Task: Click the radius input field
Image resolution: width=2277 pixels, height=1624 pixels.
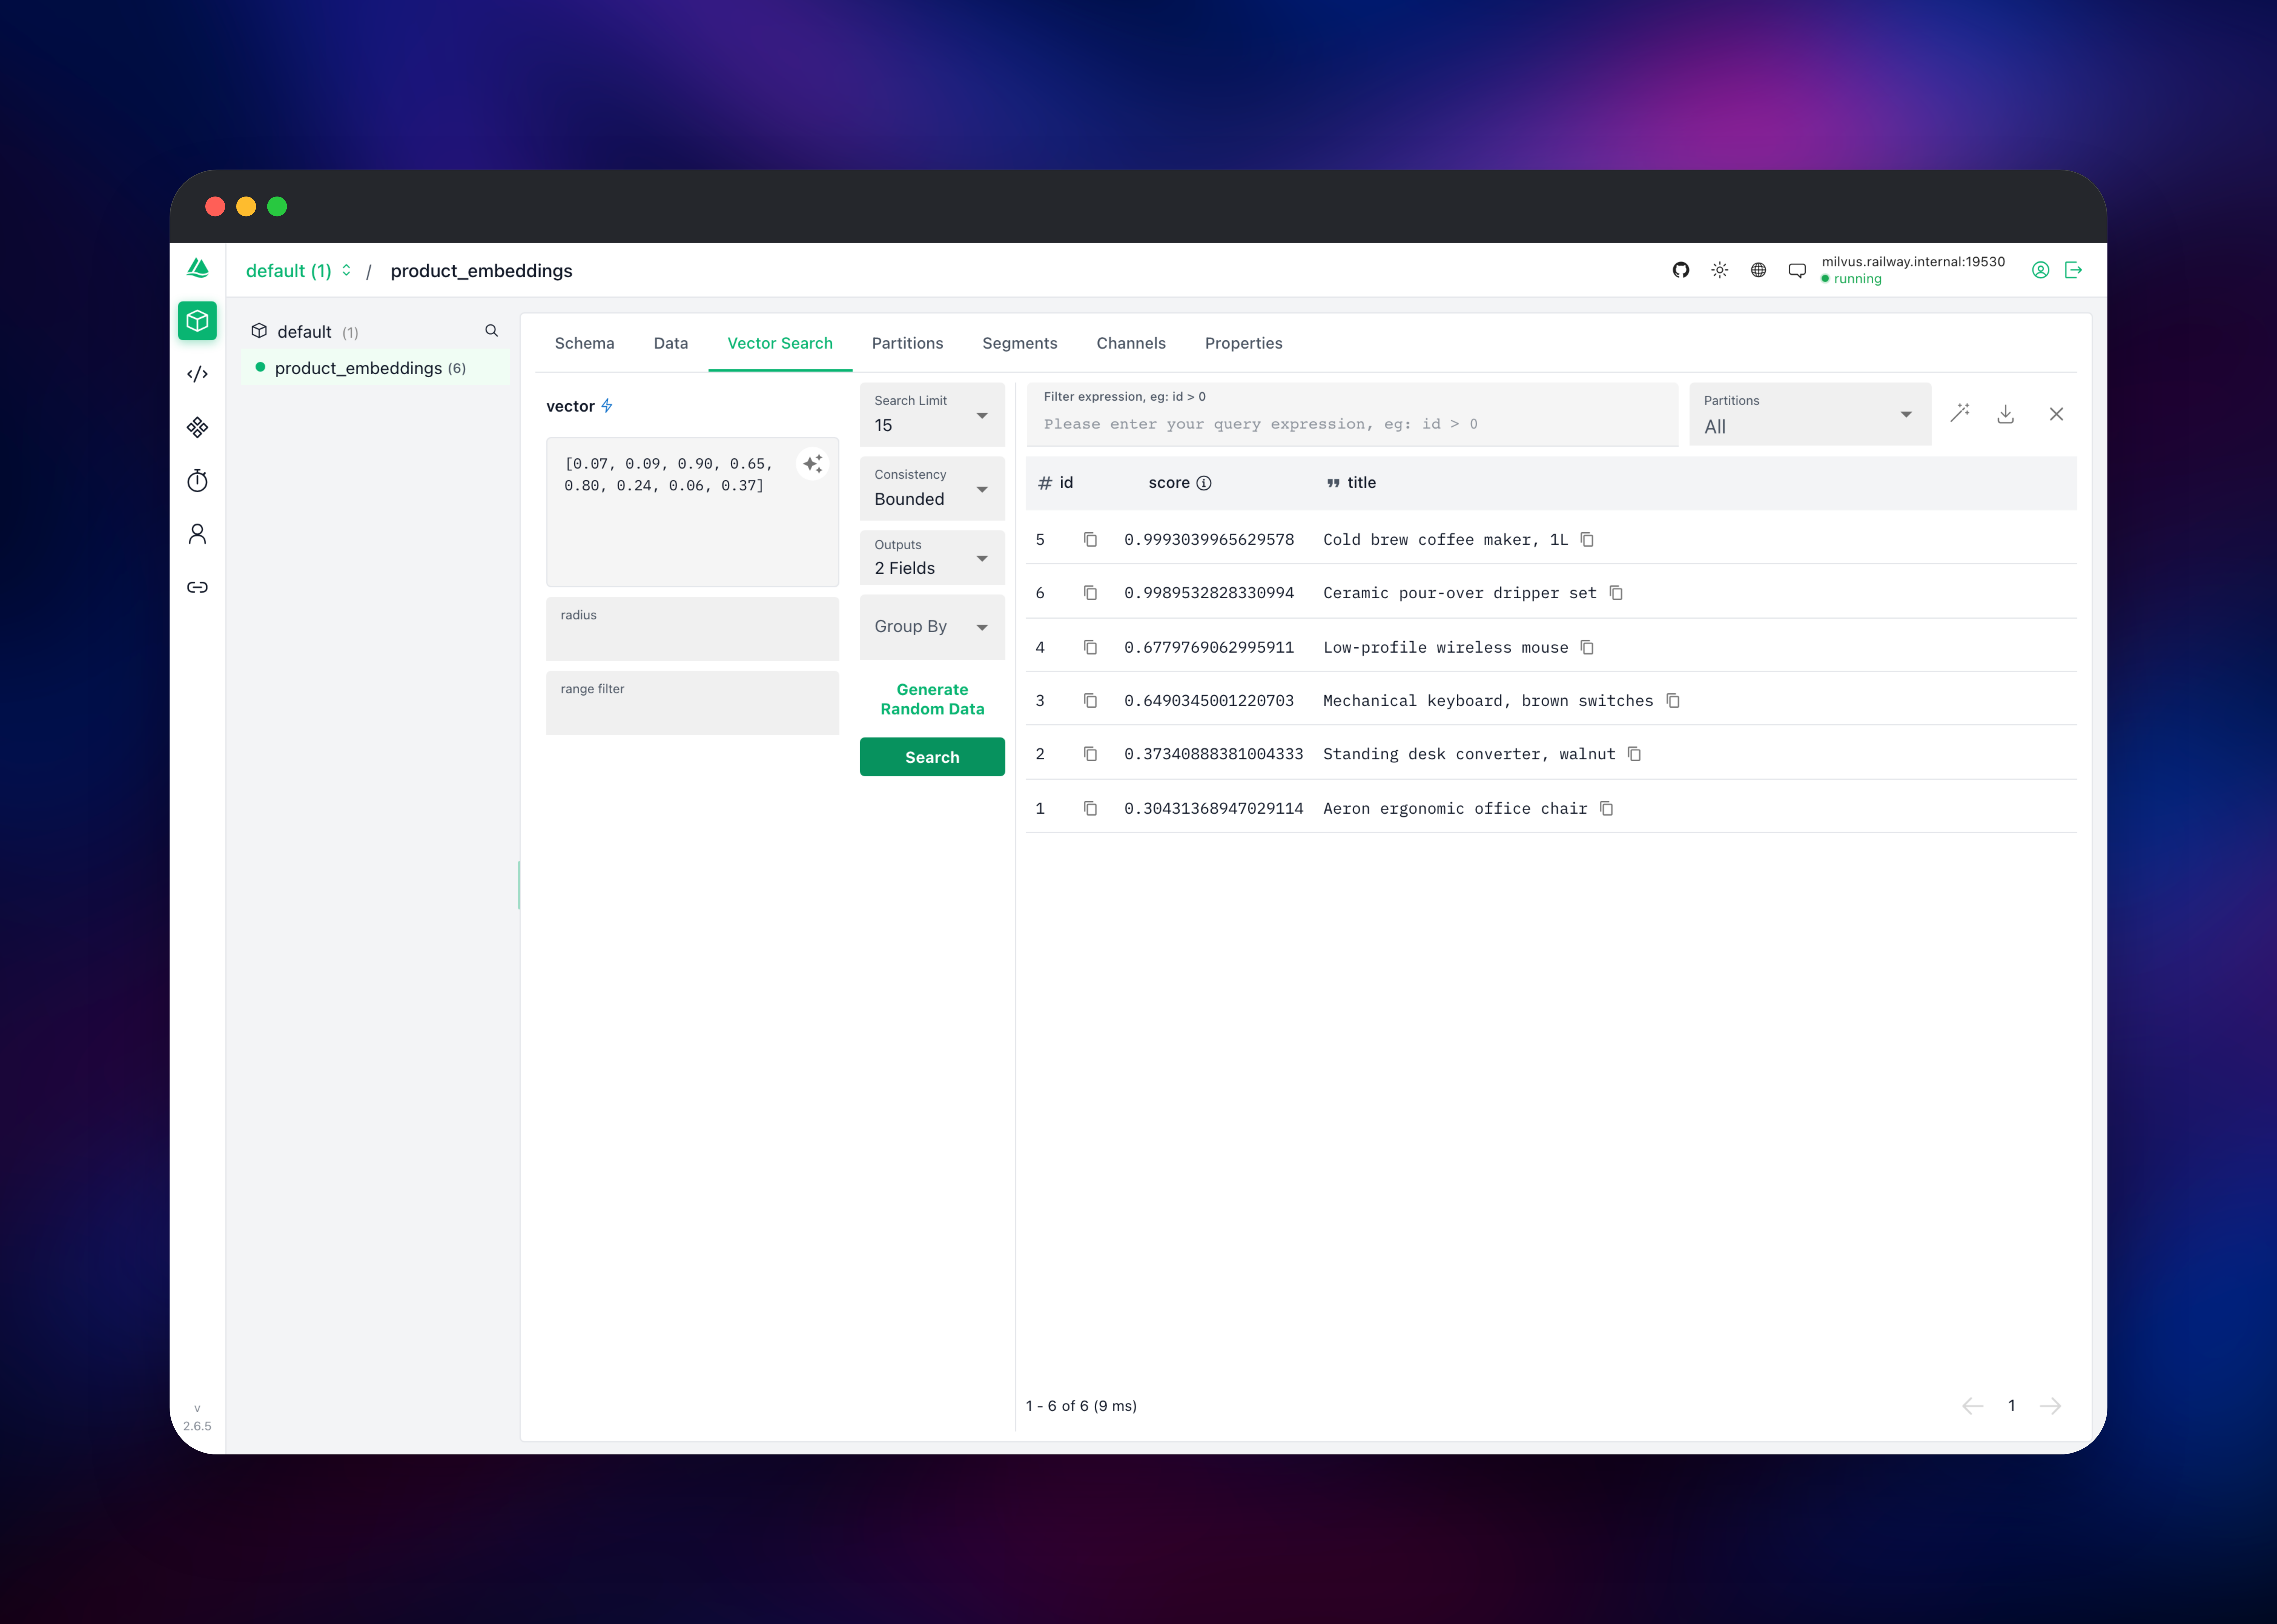Action: [692, 629]
